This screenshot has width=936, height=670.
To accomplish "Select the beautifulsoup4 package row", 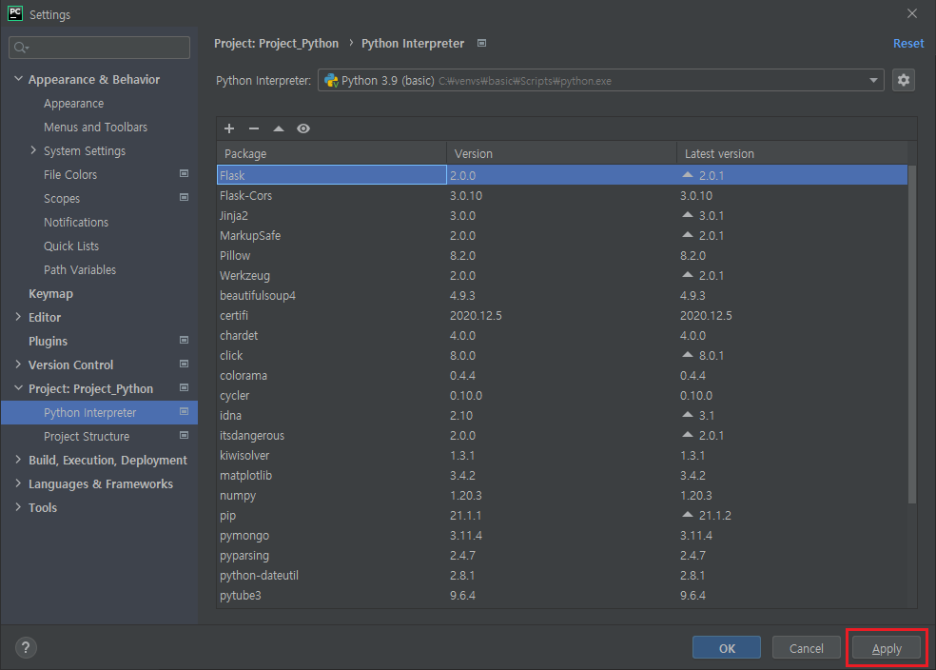I will pyautogui.click(x=562, y=296).
